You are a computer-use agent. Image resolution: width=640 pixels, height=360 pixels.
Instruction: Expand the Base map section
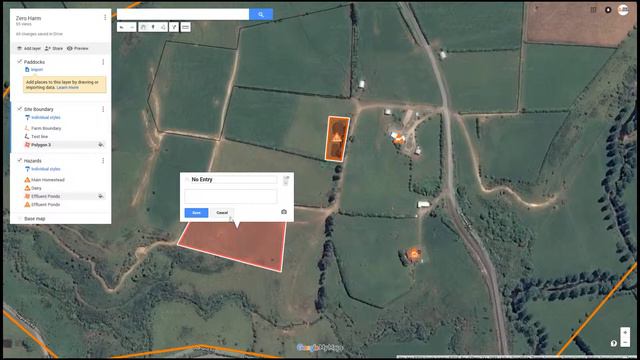(20, 219)
